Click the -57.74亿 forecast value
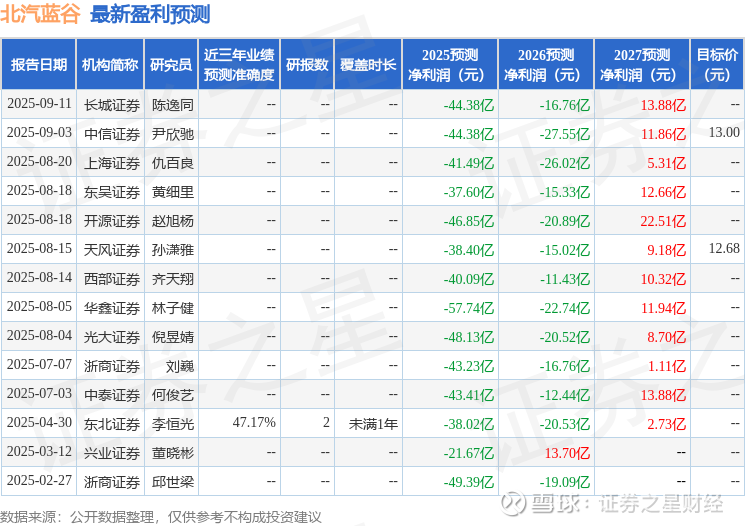The image size is (745, 526). tap(468, 308)
